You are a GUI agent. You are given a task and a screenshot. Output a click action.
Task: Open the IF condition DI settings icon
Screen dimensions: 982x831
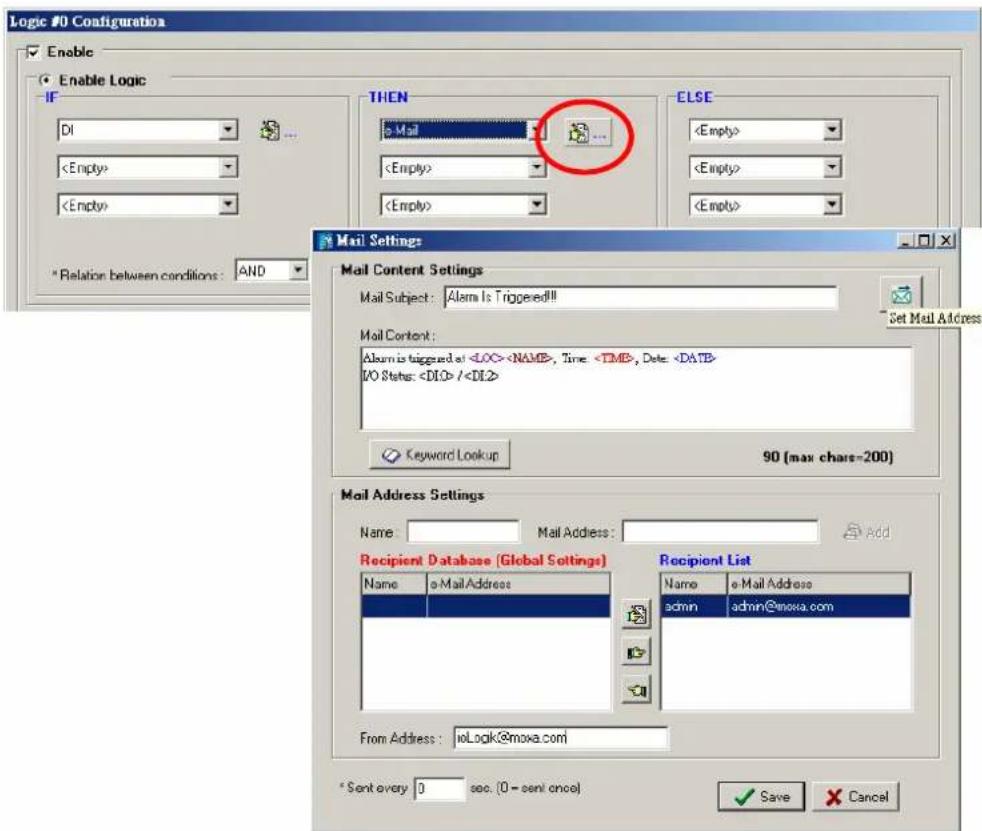pyautogui.click(x=276, y=131)
